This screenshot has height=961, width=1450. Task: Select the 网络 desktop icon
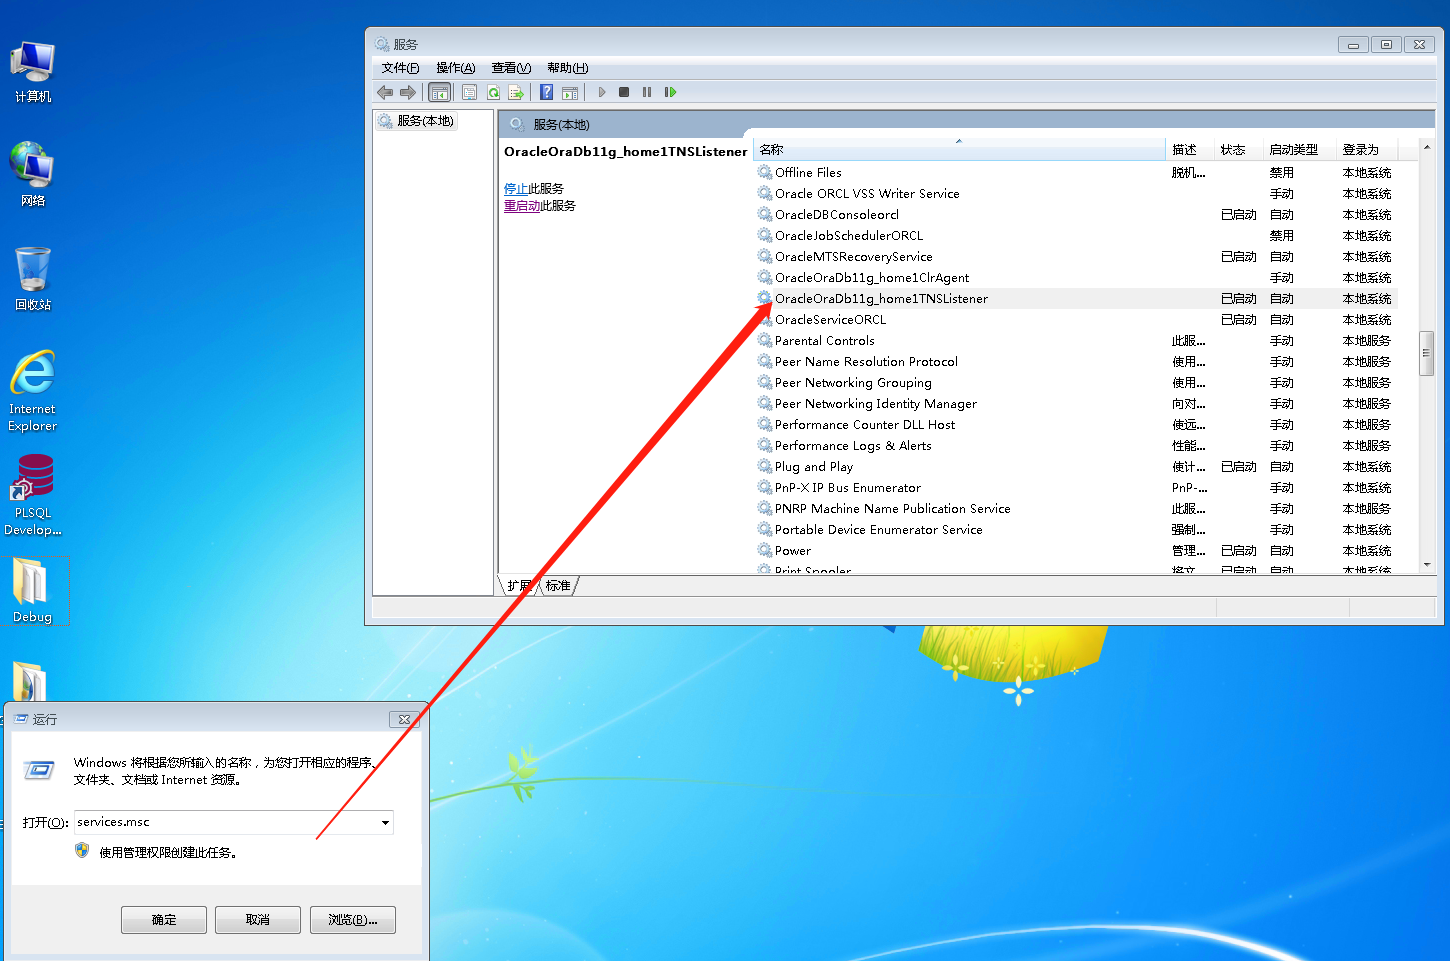coord(33,175)
